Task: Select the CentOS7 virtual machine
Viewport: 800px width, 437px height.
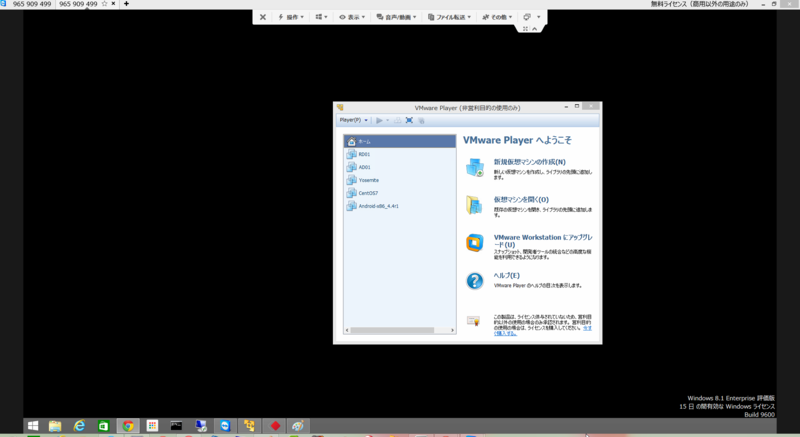Action: (x=399, y=193)
